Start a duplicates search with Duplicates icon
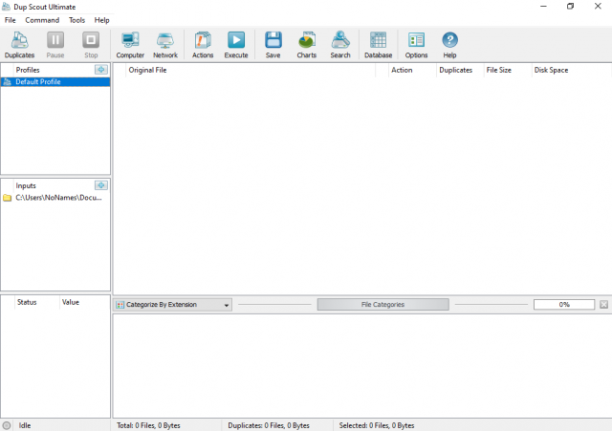The height and width of the screenshot is (431, 612). 20,45
